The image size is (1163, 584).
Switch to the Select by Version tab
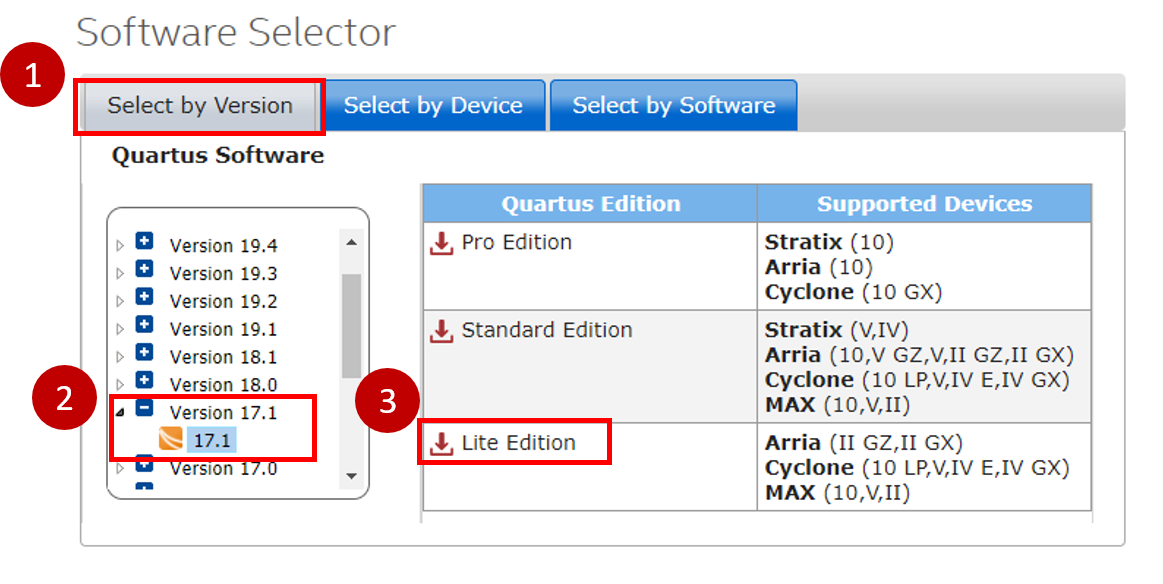200,106
